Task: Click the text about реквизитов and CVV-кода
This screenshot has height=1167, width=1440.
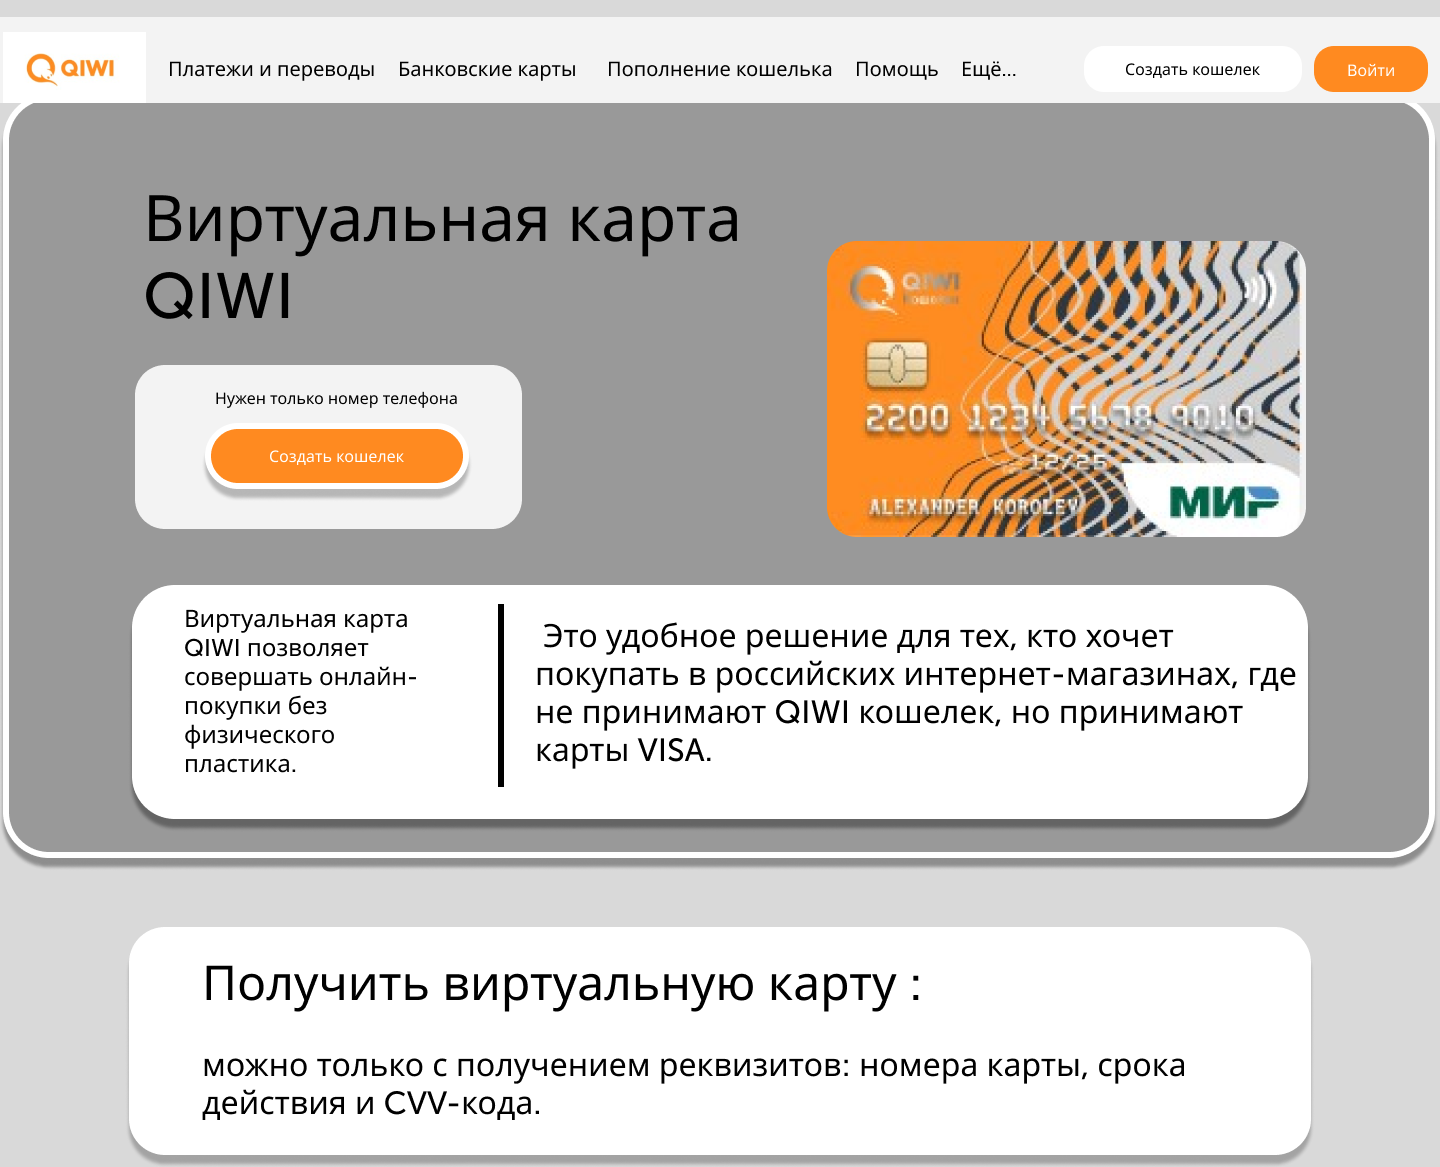Action: pos(694,1084)
